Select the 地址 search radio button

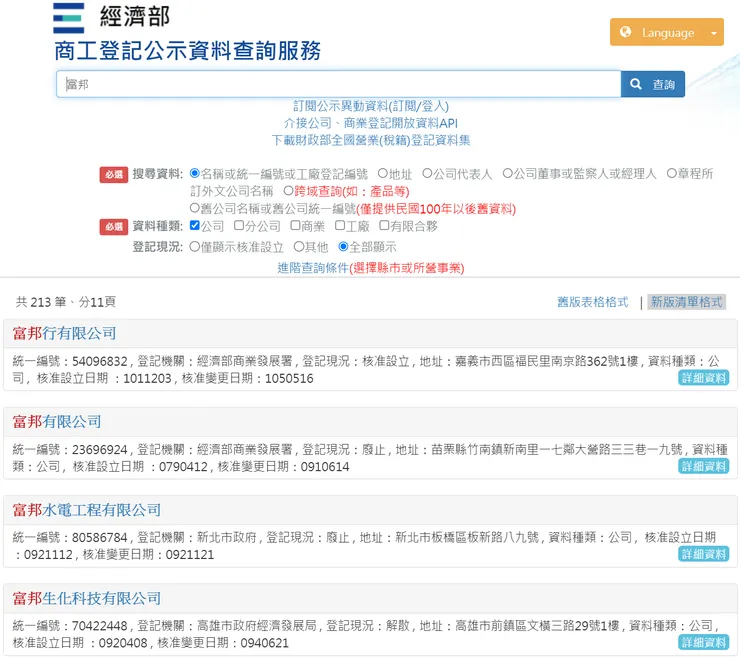tap(383, 173)
